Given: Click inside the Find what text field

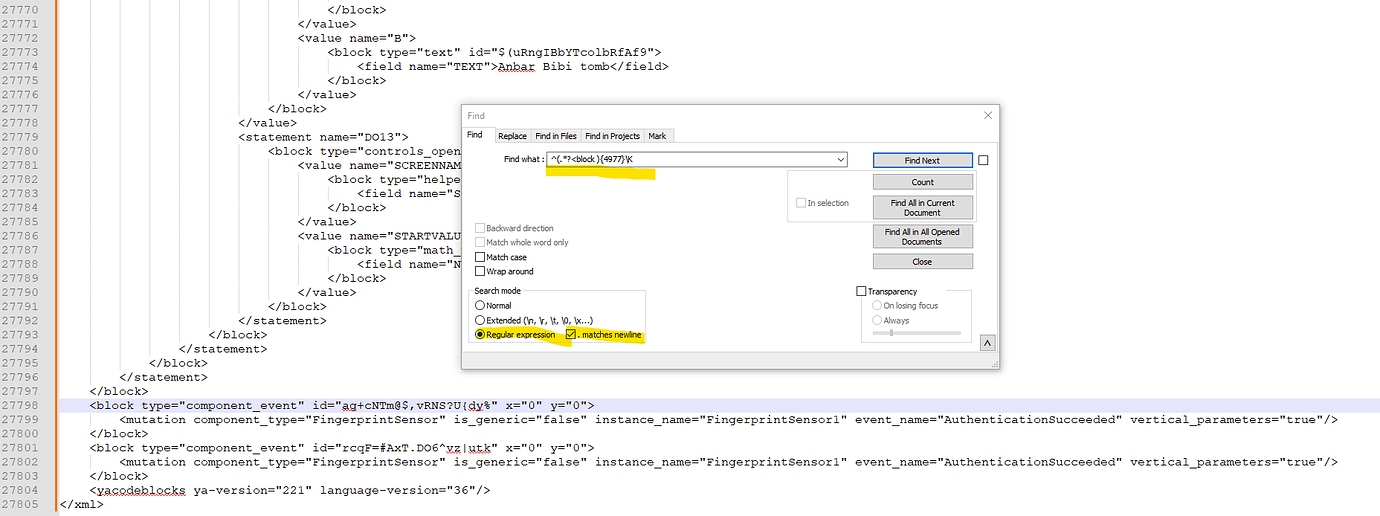Looking at the screenshot, I should click(690, 160).
